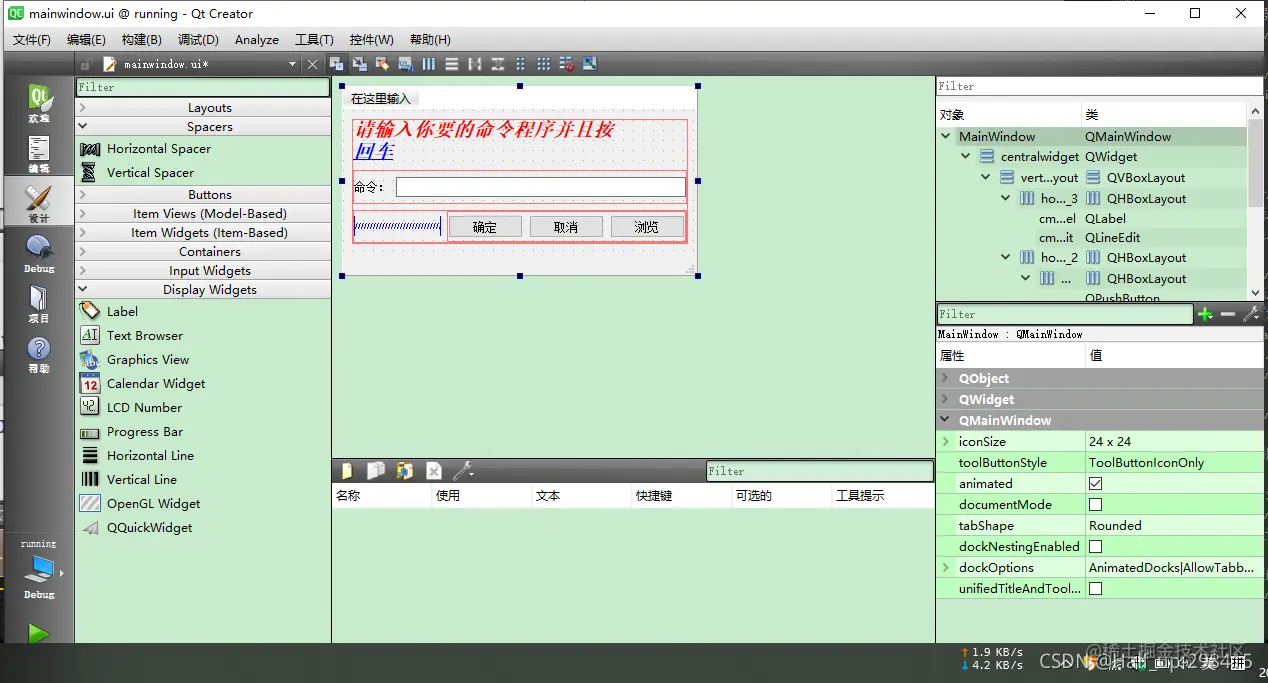Open Help (帮助) mode
This screenshot has width=1268, height=683.
(x=38, y=354)
